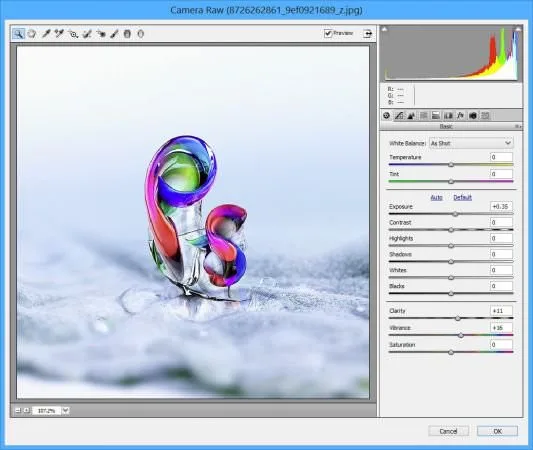Screen dimensions: 533x450
Task: Choose the Color Sampler tool
Action: pyautogui.click(x=59, y=34)
